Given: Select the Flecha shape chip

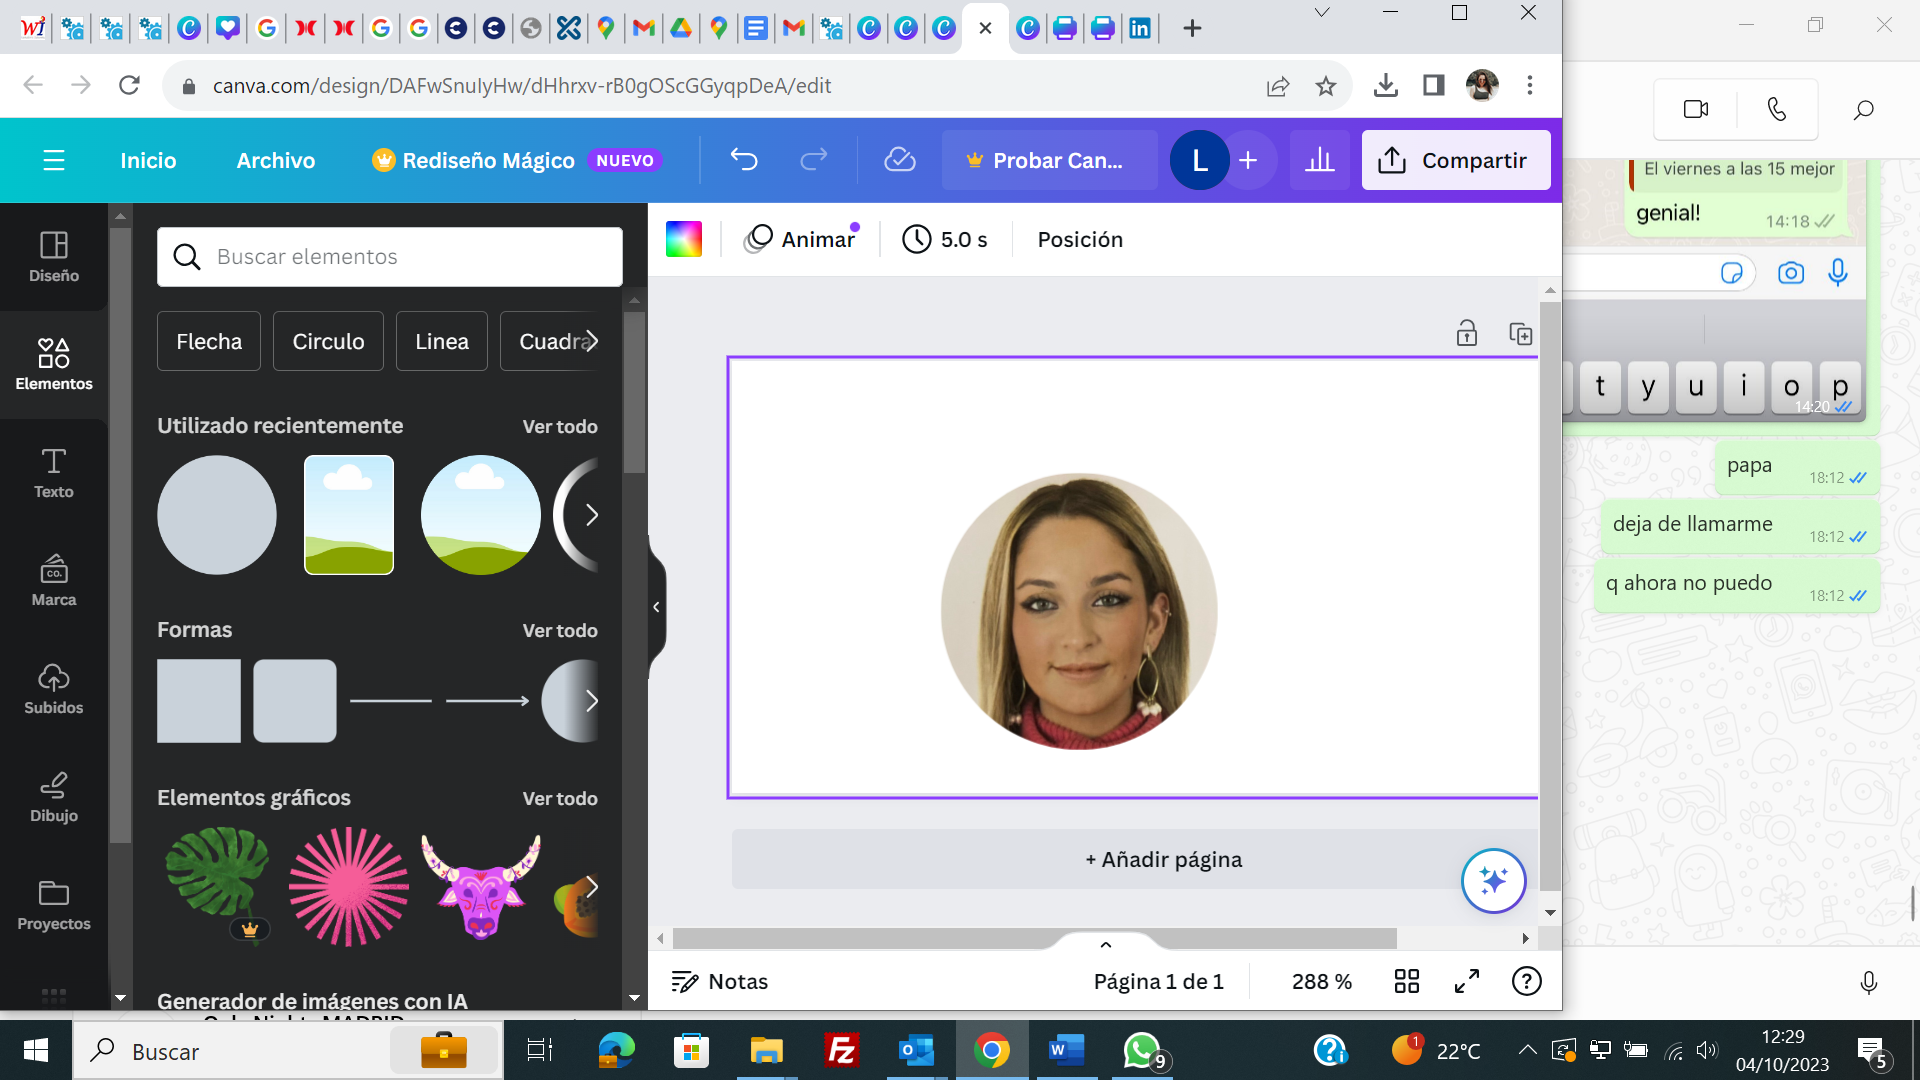Looking at the screenshot, I should click(209, 342).
